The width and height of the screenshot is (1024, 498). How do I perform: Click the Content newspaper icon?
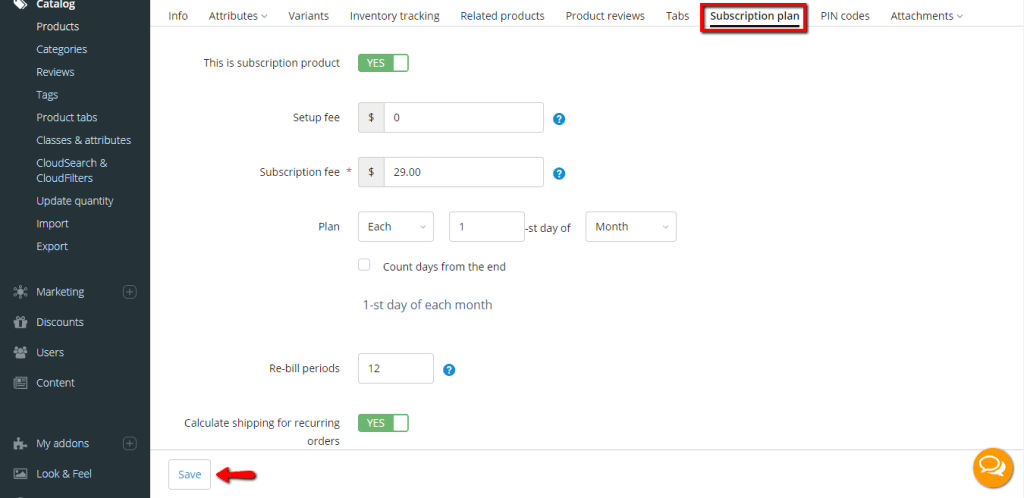(20, 382)
